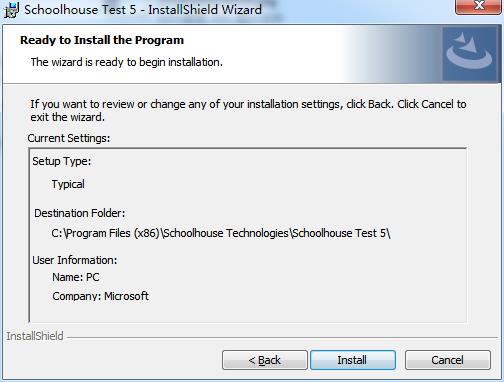Screen dimensions: 504x382
Task: Click the Install button
Action: pyautogui.click(x=353, y=360)
